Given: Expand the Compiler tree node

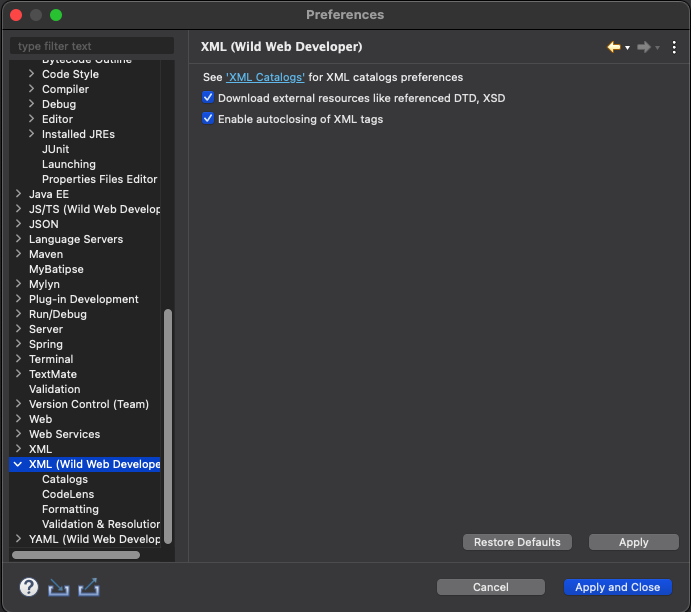Looking at the screenshot, I should coord(31,89).
